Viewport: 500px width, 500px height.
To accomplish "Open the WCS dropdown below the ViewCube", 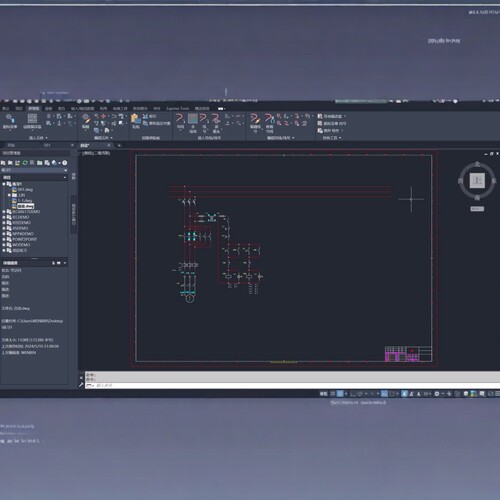I will point(477,209).
